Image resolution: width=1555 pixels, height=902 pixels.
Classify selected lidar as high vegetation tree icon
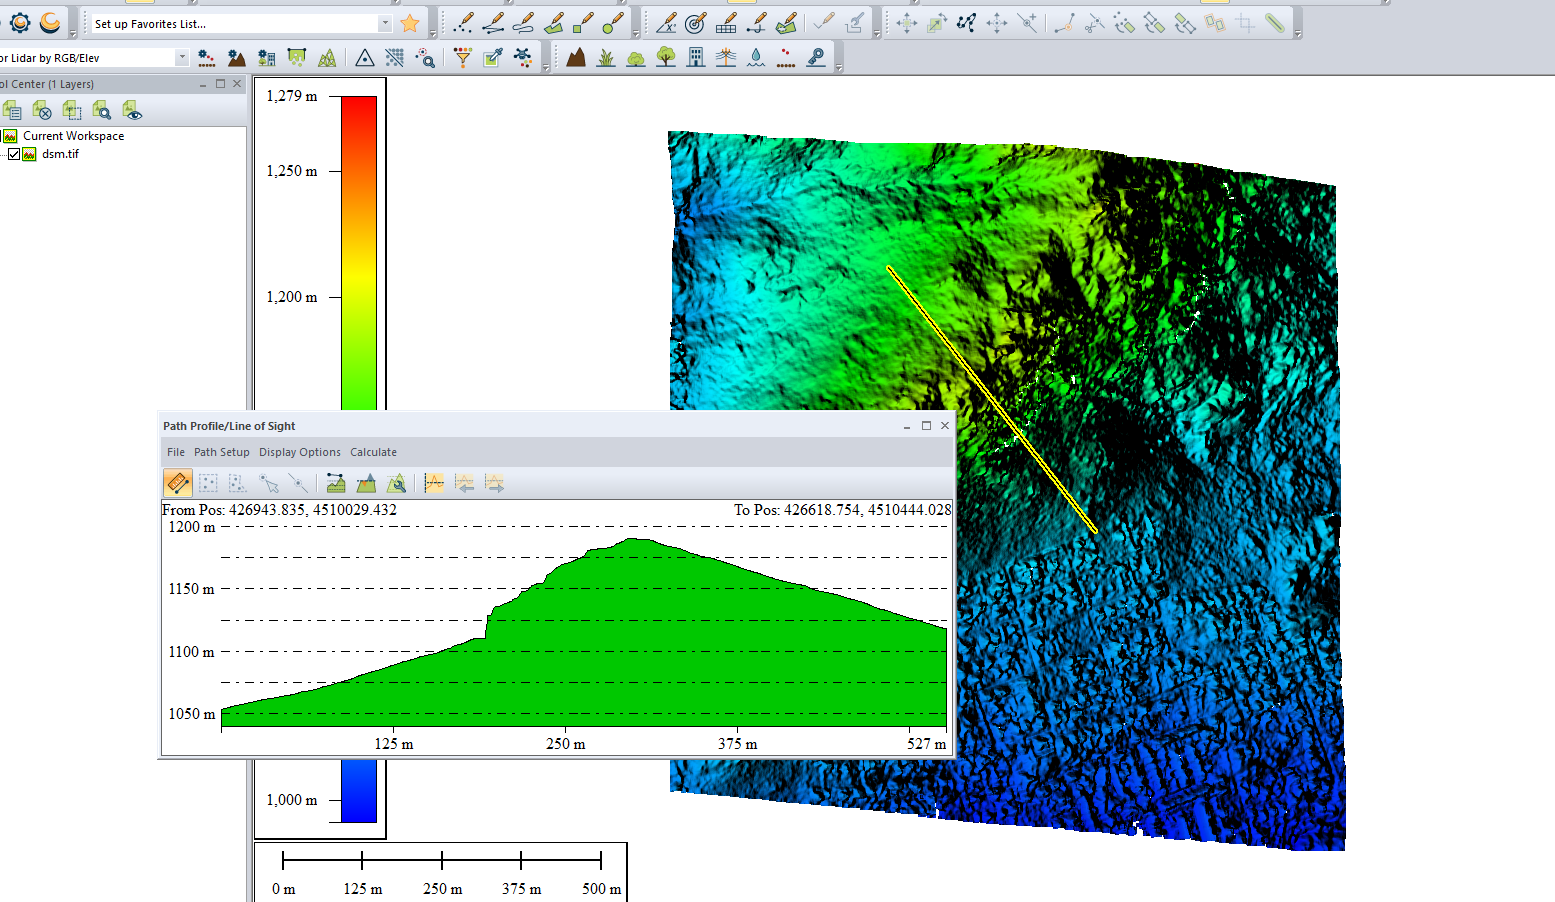[666, 58]
